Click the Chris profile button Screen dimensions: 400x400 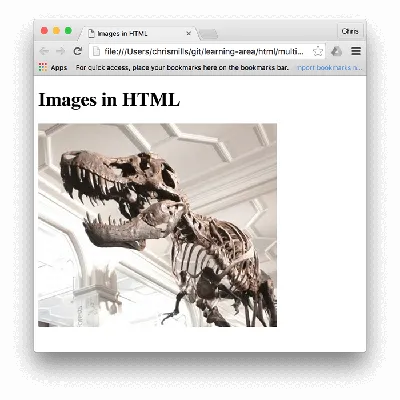pos(350,31)
